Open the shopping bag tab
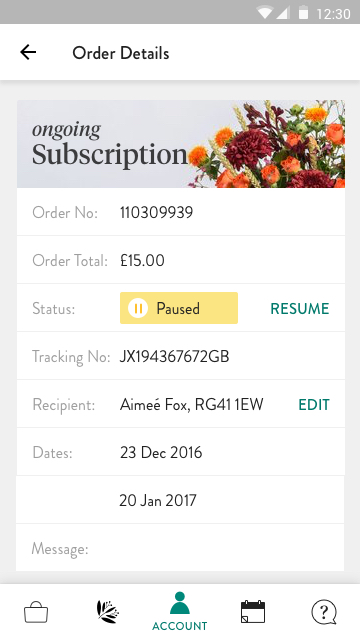Image resolution: width=360 pixels, height=640 pixels. (x=36, y=613)
